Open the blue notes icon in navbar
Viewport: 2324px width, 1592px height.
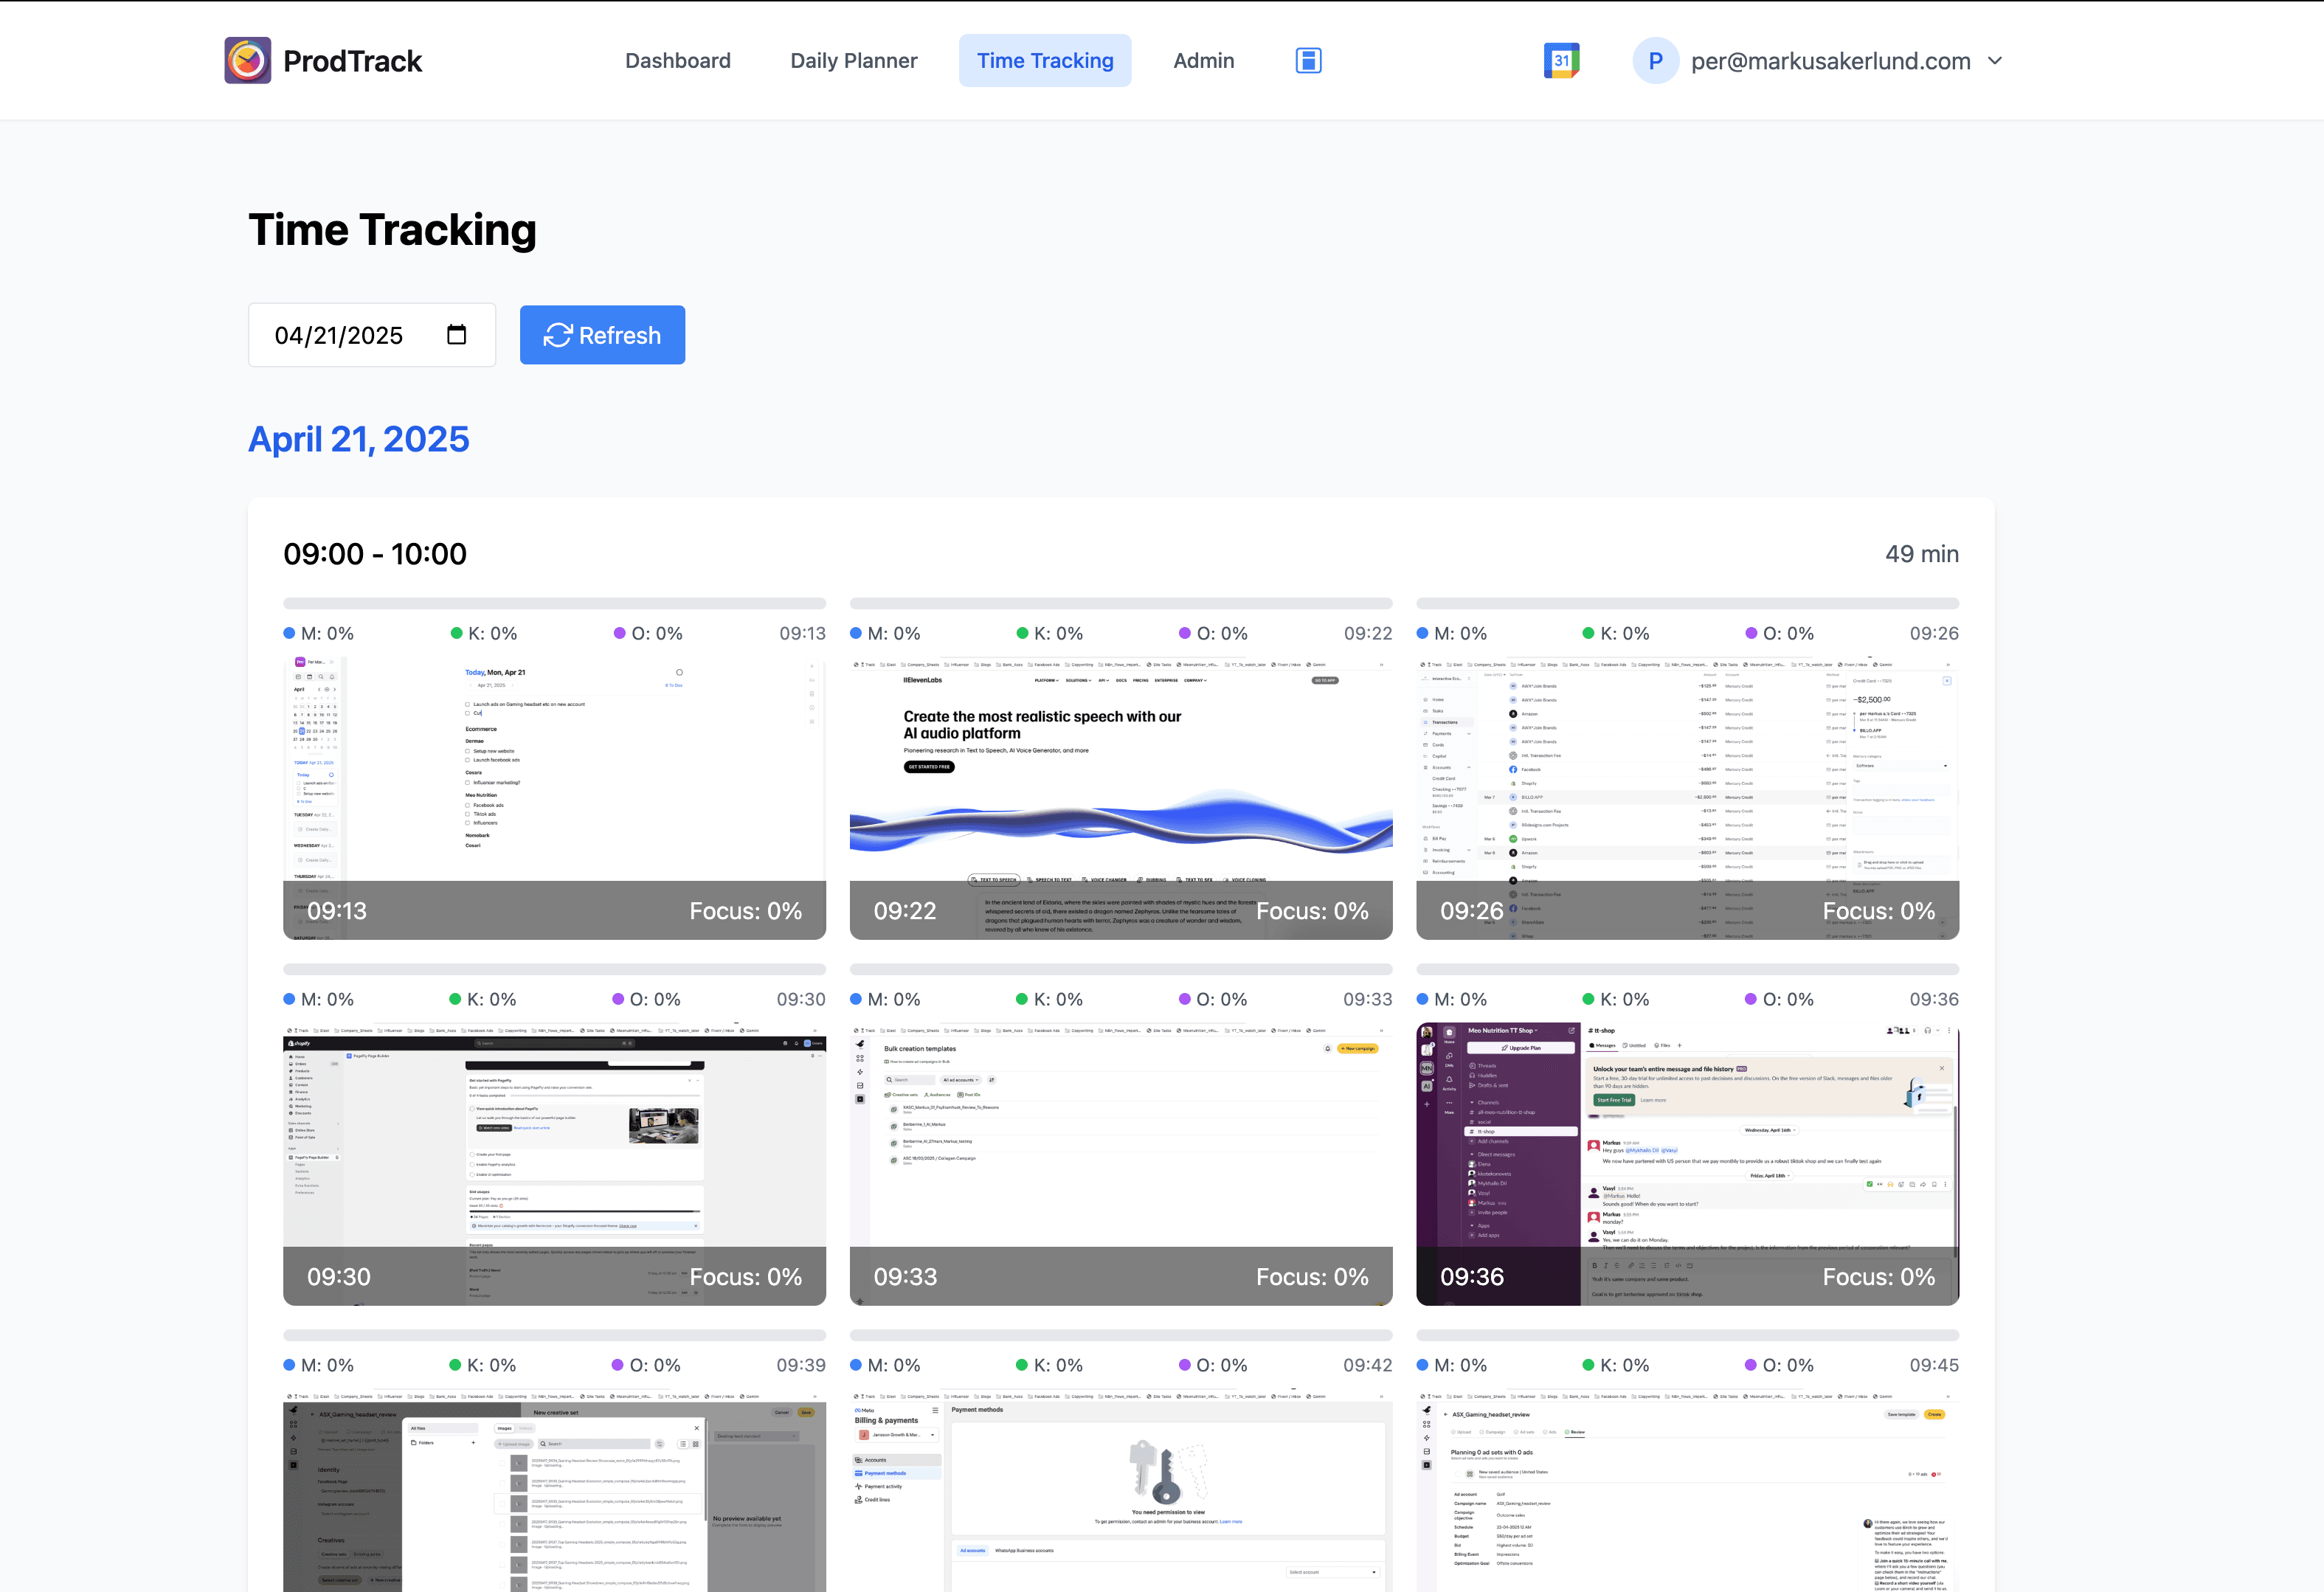point(1308,60)
